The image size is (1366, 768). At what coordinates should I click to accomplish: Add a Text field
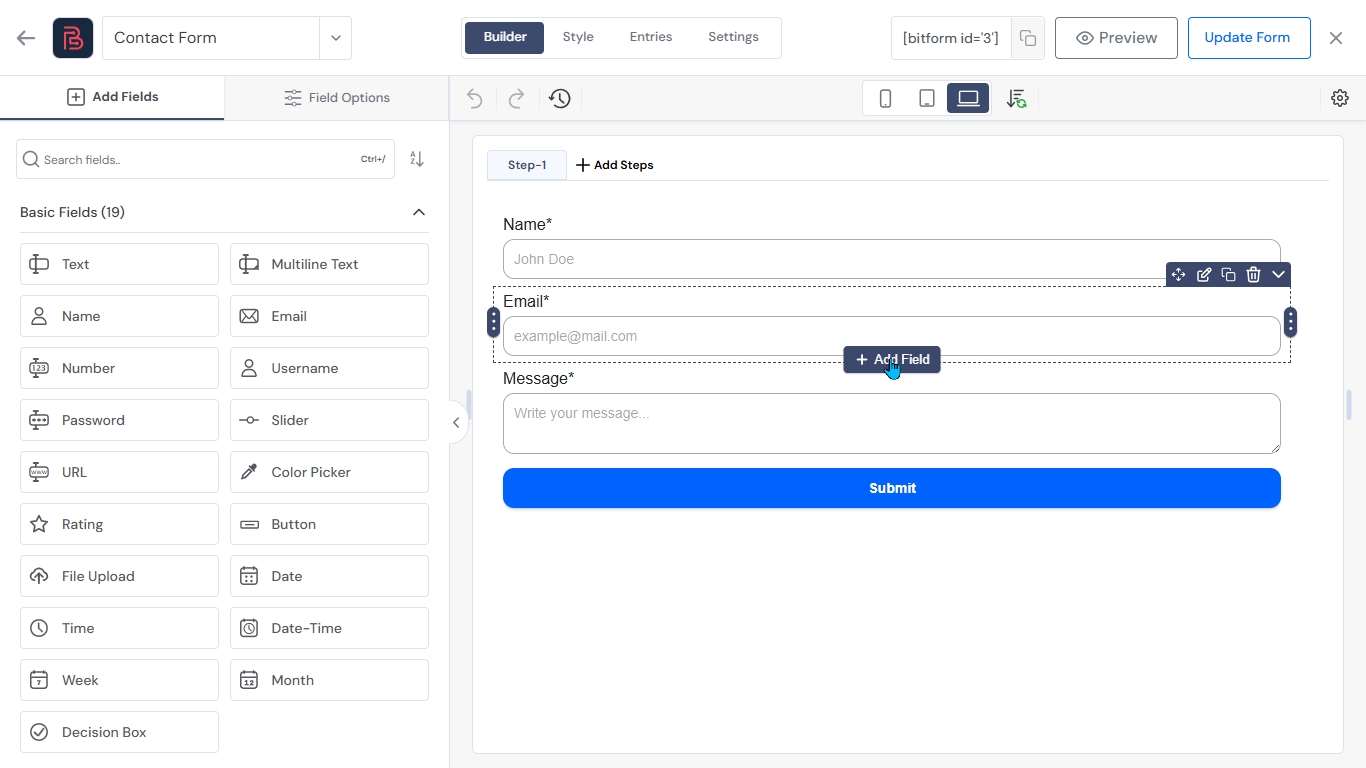pyautogui.click(x=119, y=264)
